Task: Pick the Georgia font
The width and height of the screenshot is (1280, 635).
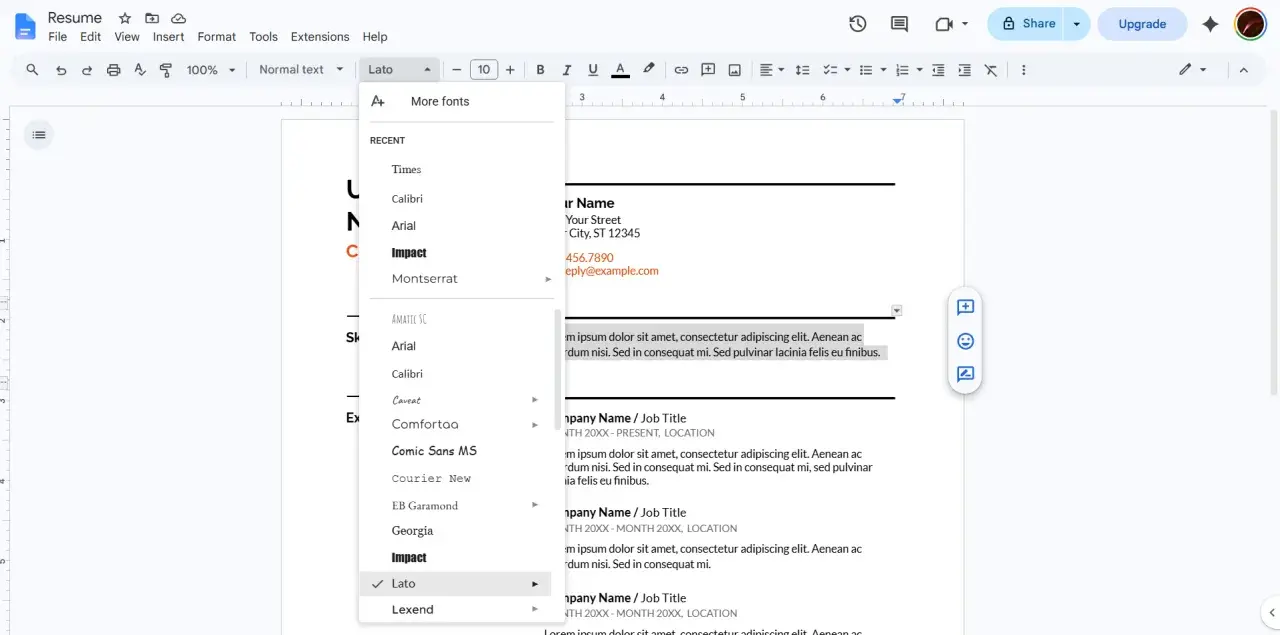Action: point(456,531)
